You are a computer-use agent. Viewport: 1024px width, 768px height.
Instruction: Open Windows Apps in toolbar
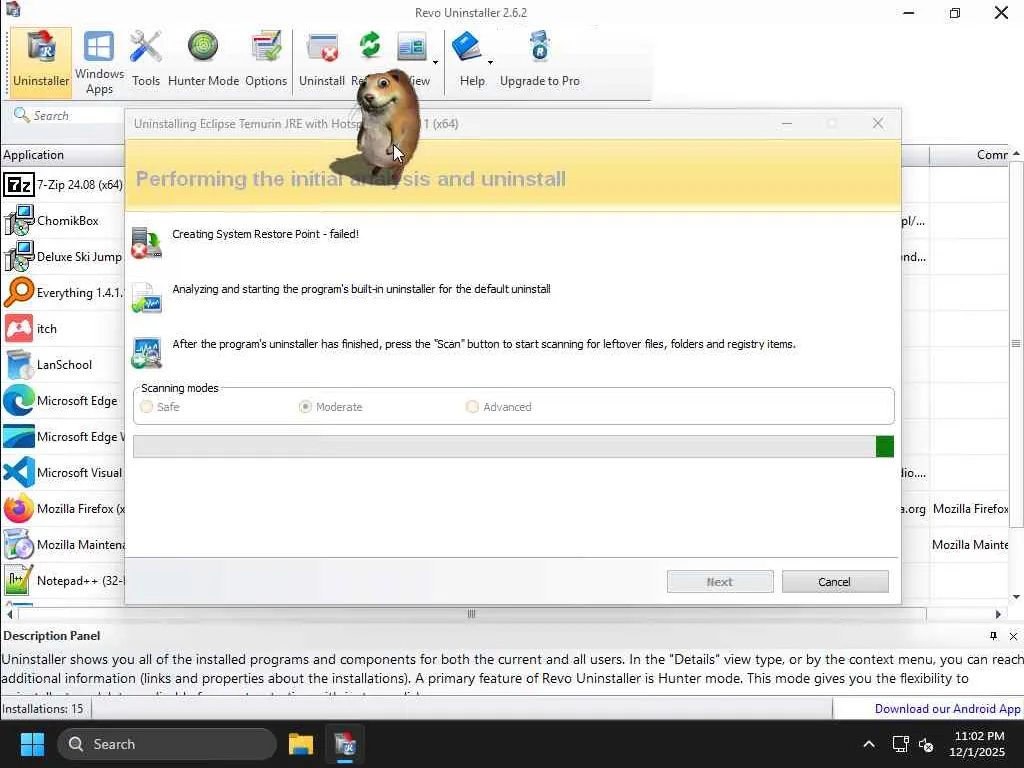point(99,63)
